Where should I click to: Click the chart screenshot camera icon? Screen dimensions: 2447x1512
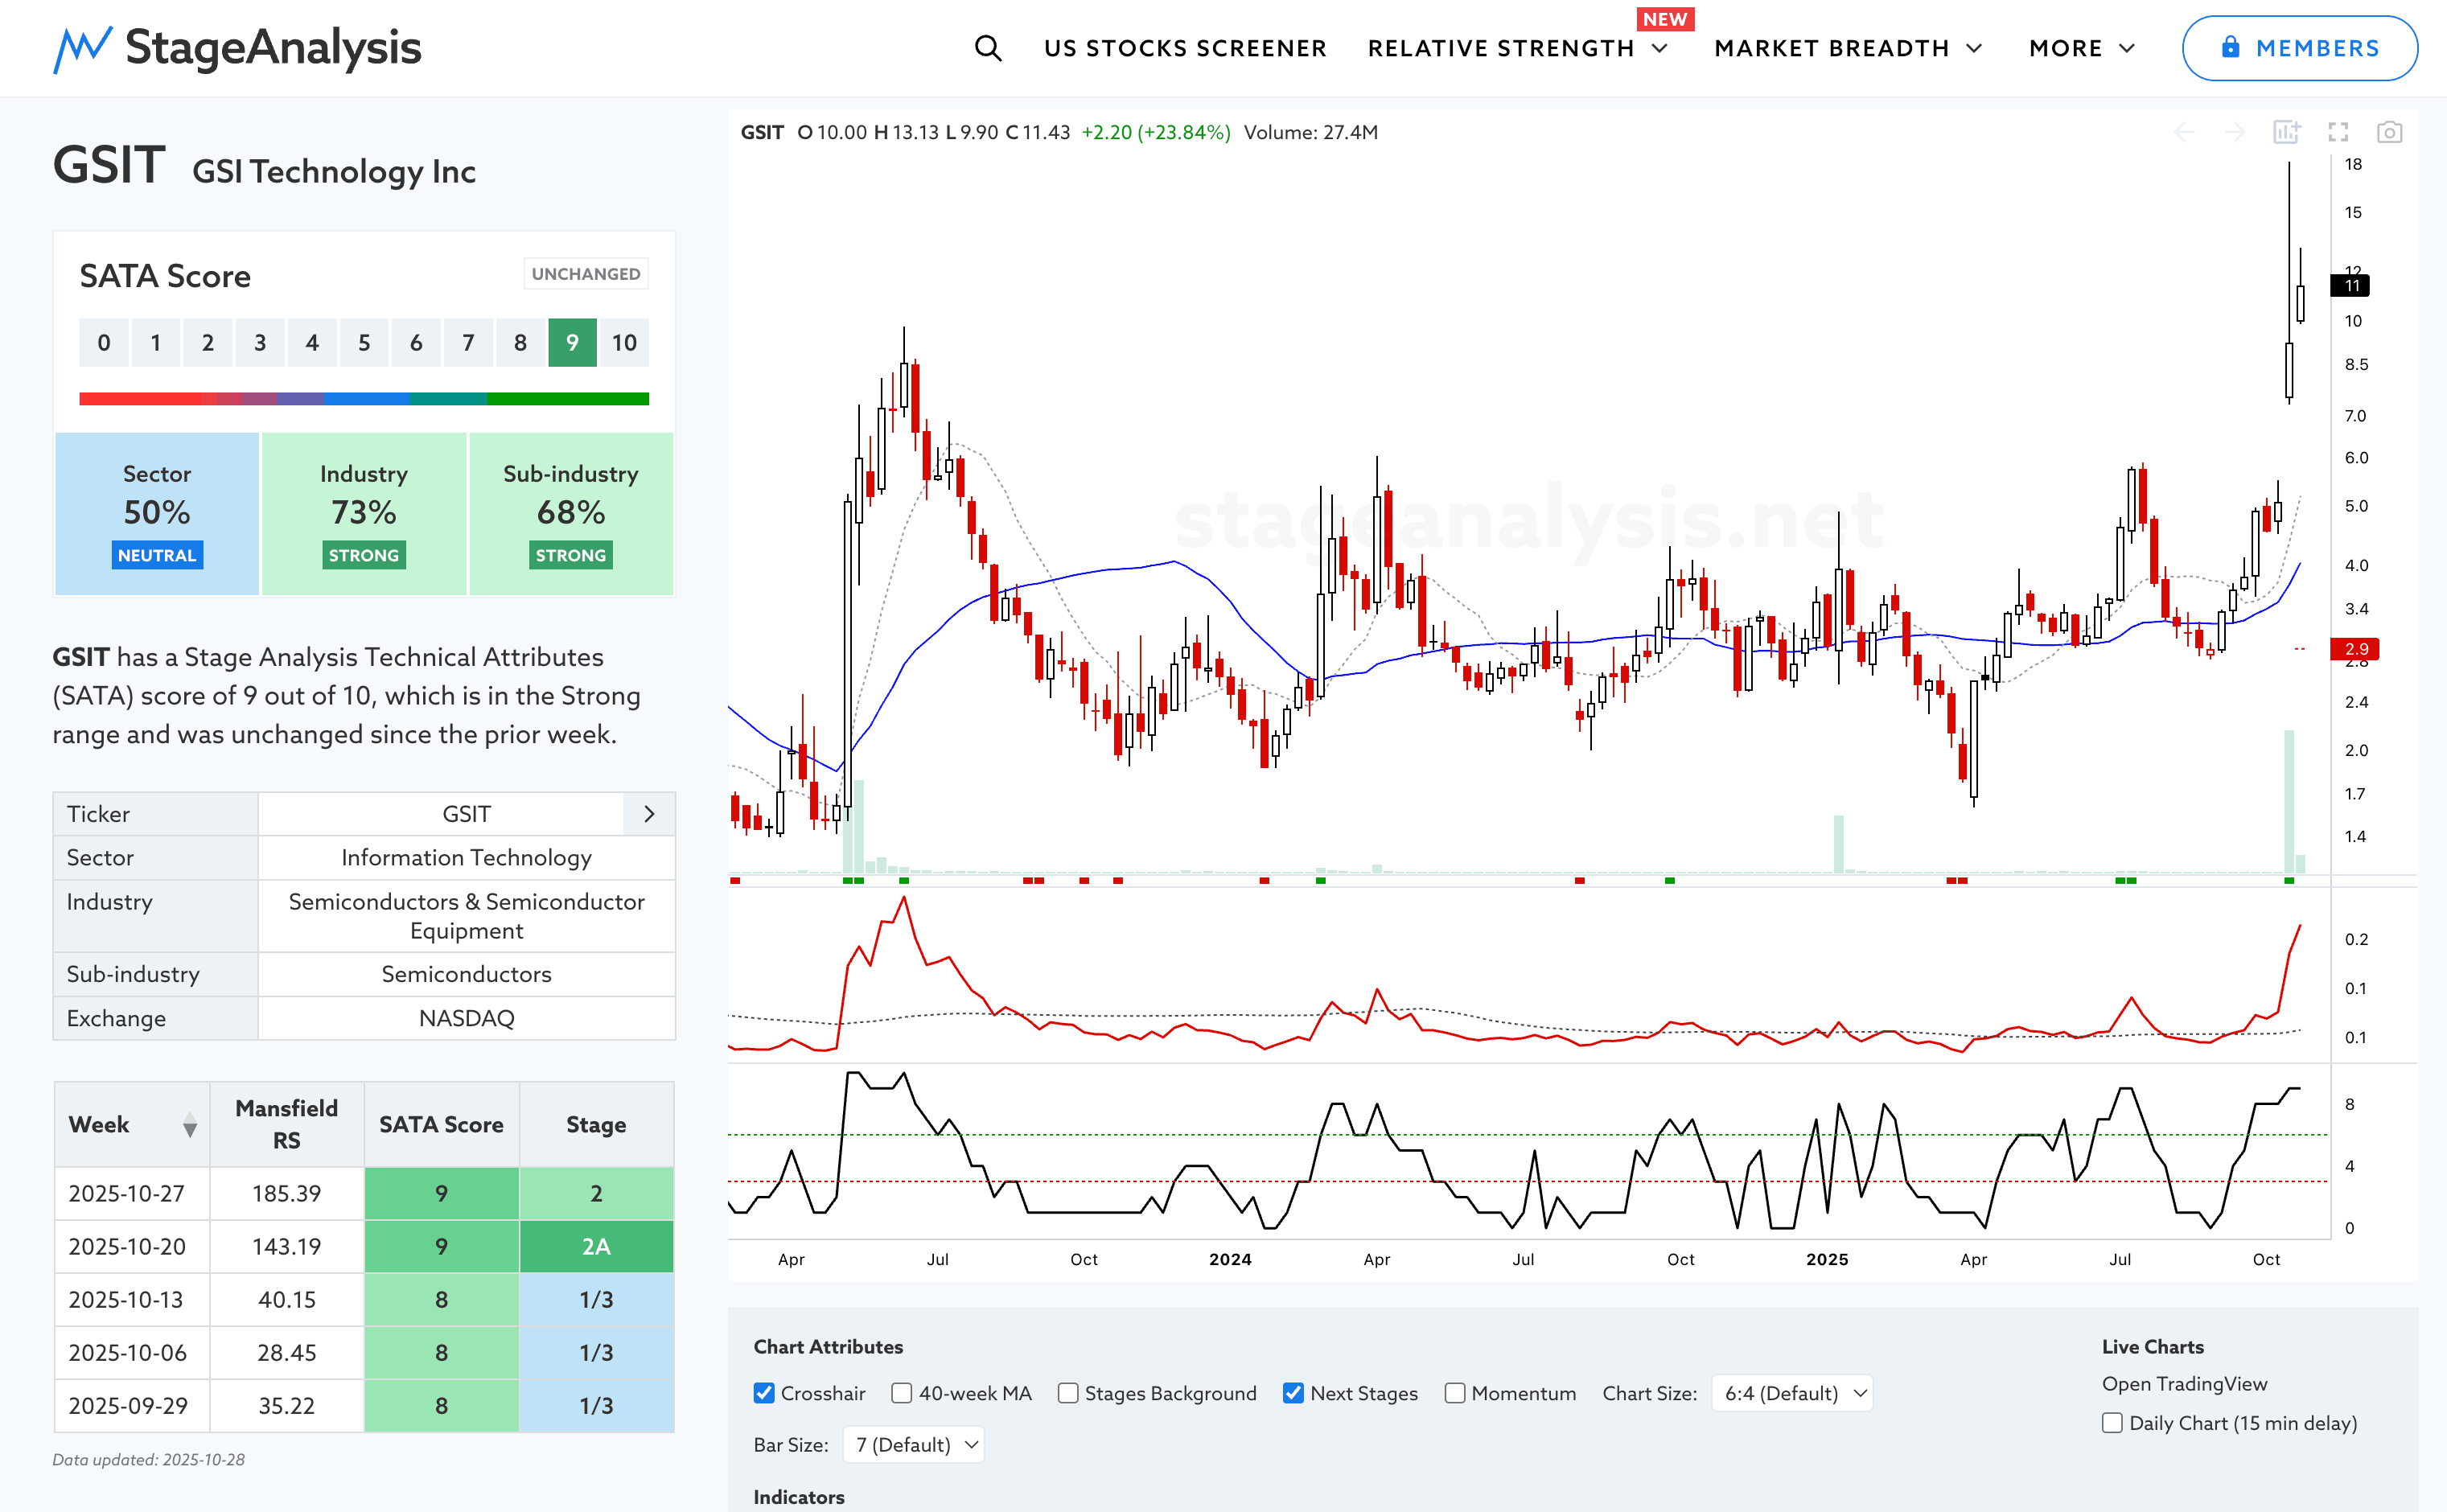(x=2389, y=132)
